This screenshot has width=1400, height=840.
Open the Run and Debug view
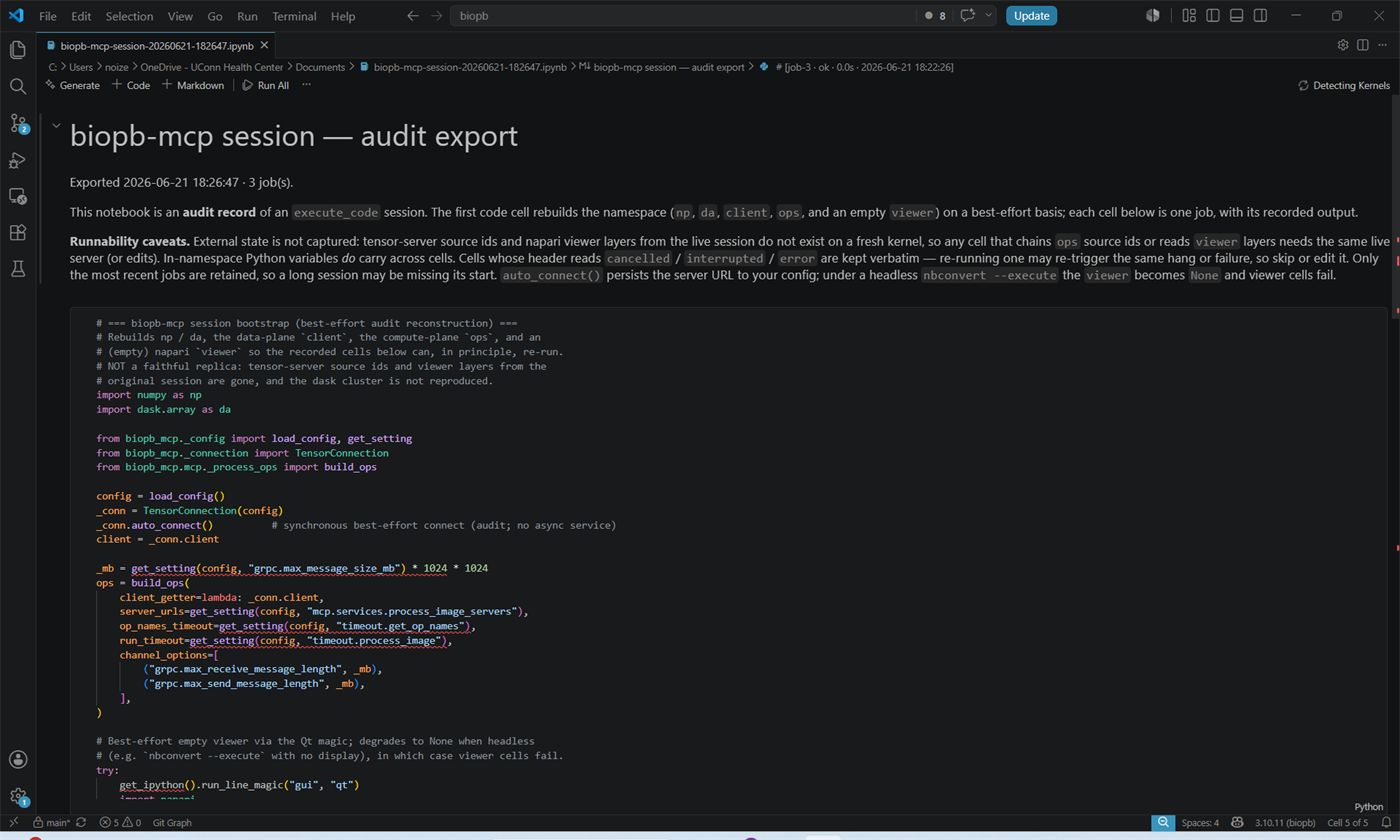(18, 160)
